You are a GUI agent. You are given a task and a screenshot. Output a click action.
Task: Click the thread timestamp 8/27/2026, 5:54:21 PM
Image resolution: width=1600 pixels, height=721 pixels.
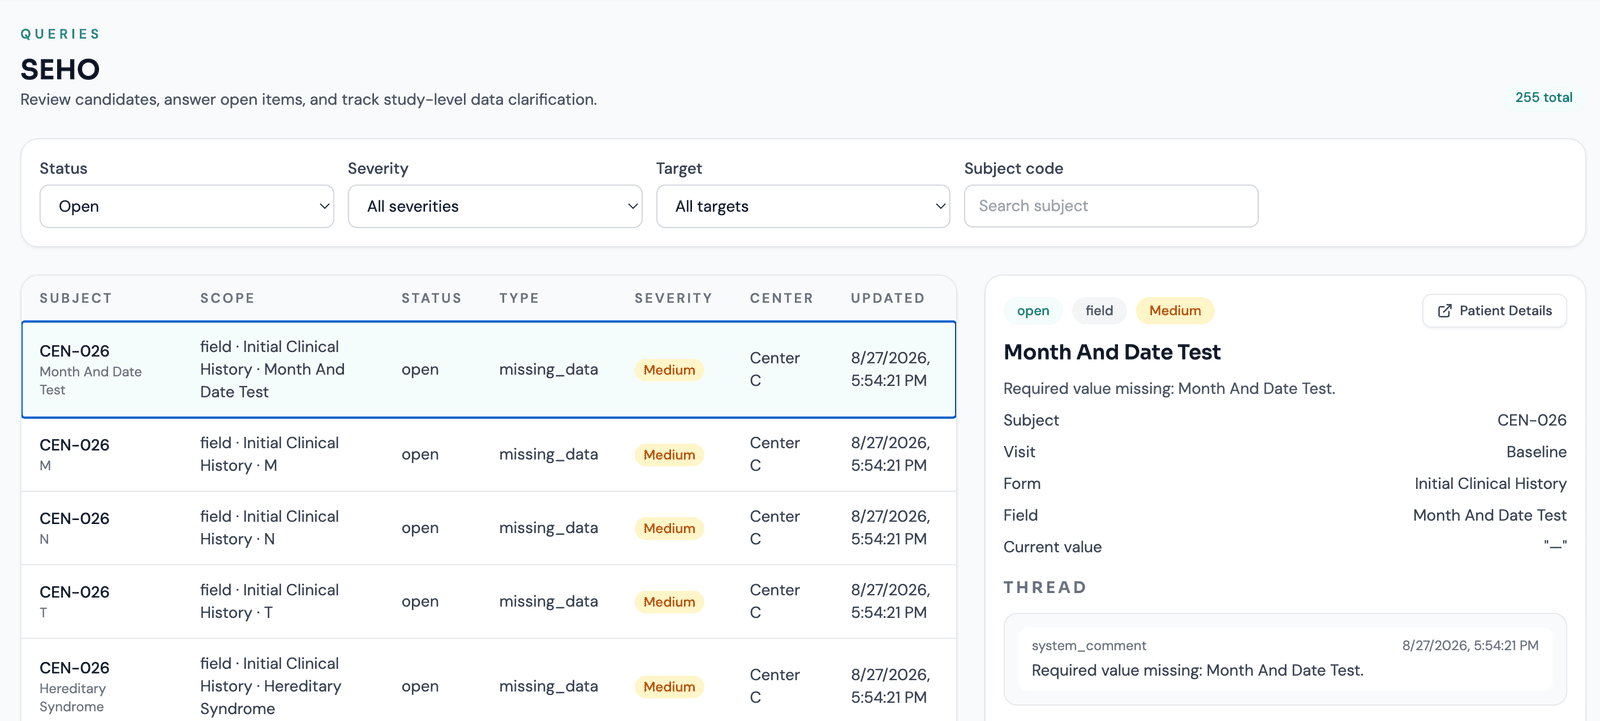[1470, 646]
